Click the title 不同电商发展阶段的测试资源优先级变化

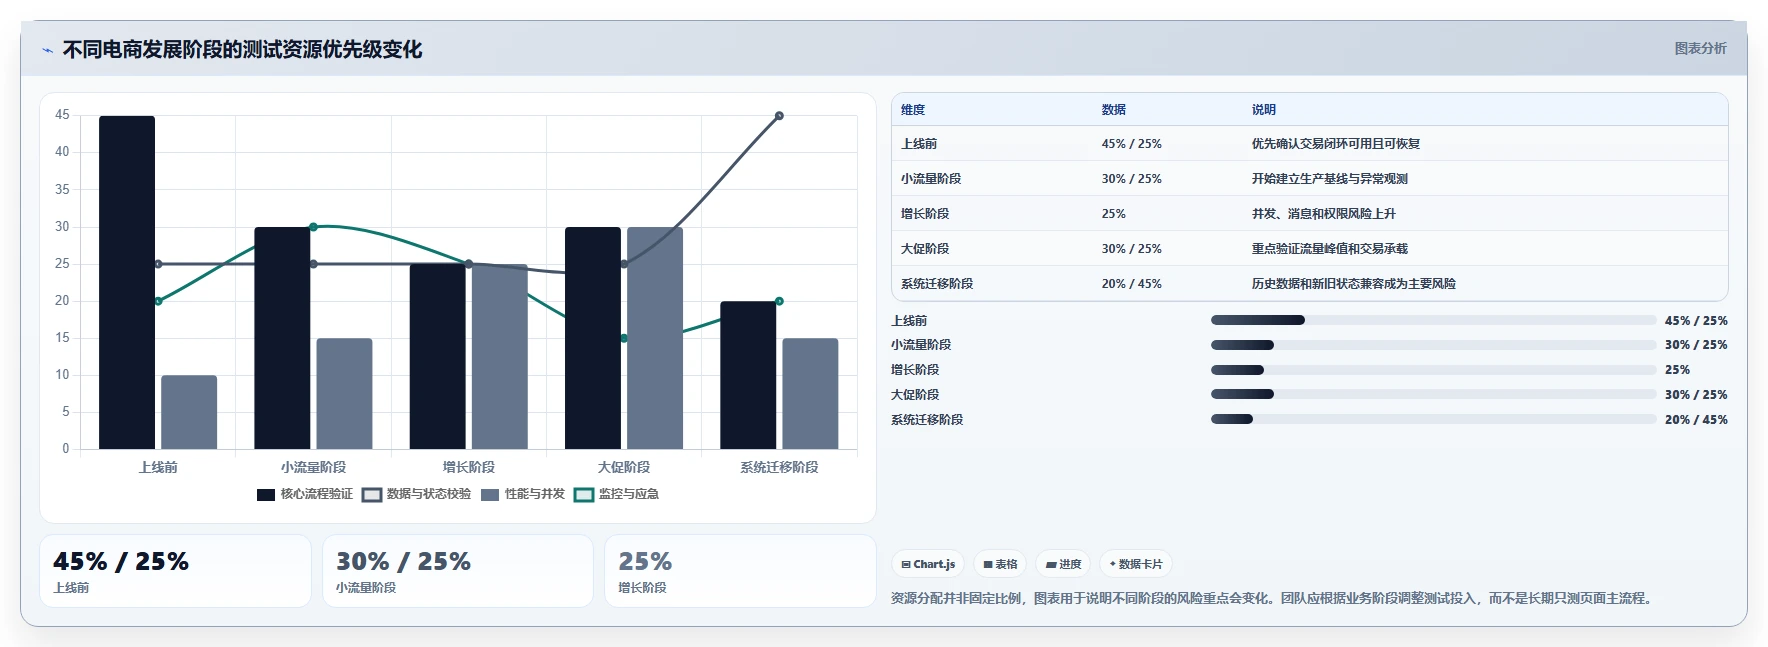(x=242, y=49)
